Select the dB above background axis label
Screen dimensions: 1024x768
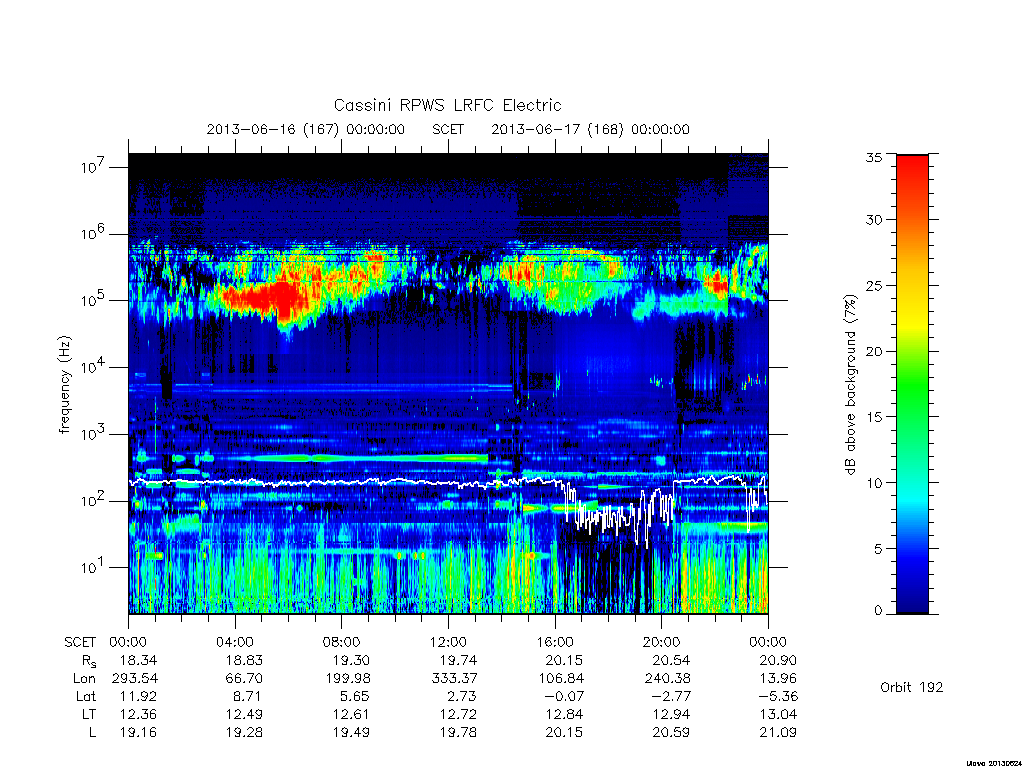pyautogui.click(x=850, y=385)
